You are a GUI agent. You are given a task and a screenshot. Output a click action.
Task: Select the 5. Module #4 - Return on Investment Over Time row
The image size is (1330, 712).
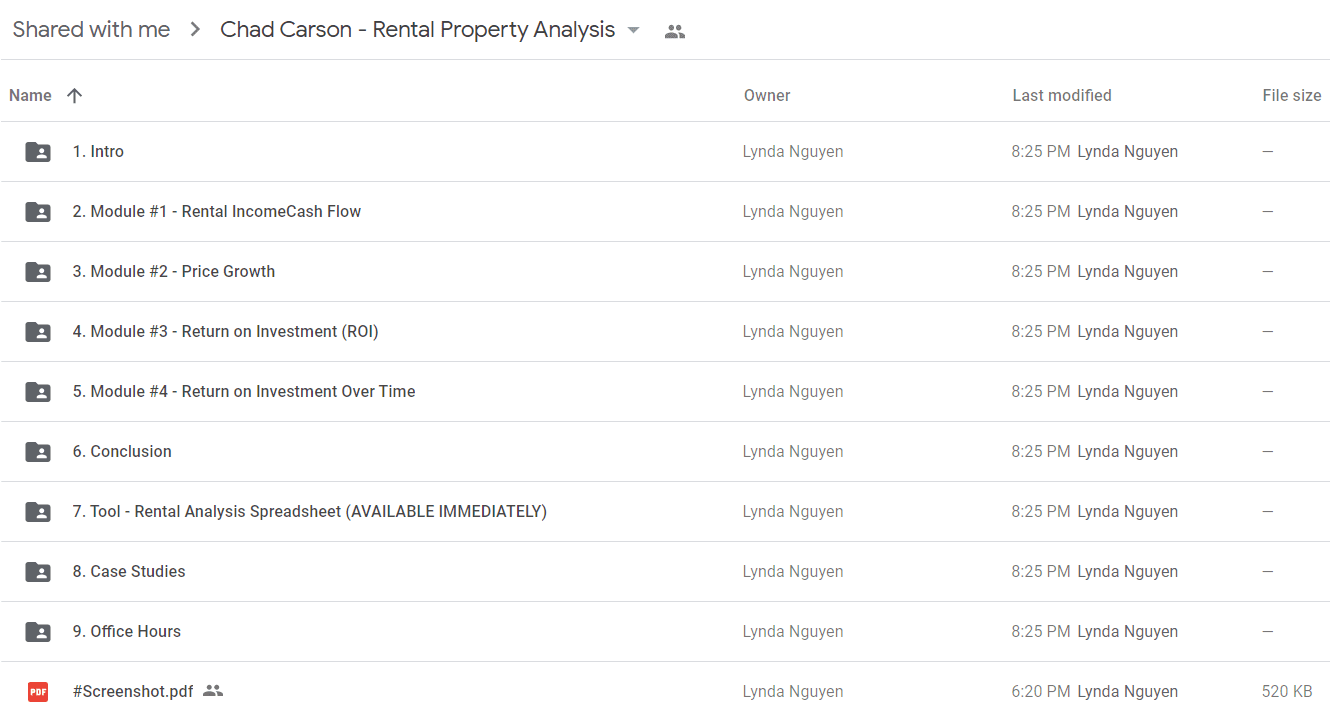point(665,392)
